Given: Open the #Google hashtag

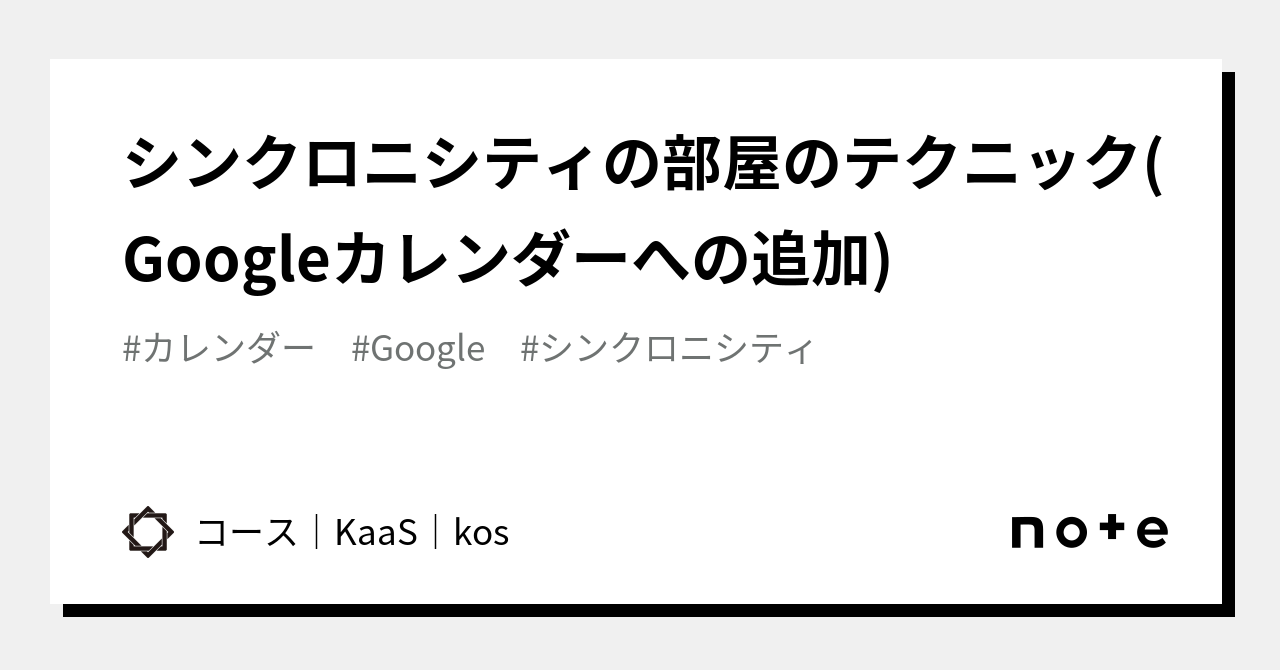Looking at the screenshot, I should coord(418,349).
